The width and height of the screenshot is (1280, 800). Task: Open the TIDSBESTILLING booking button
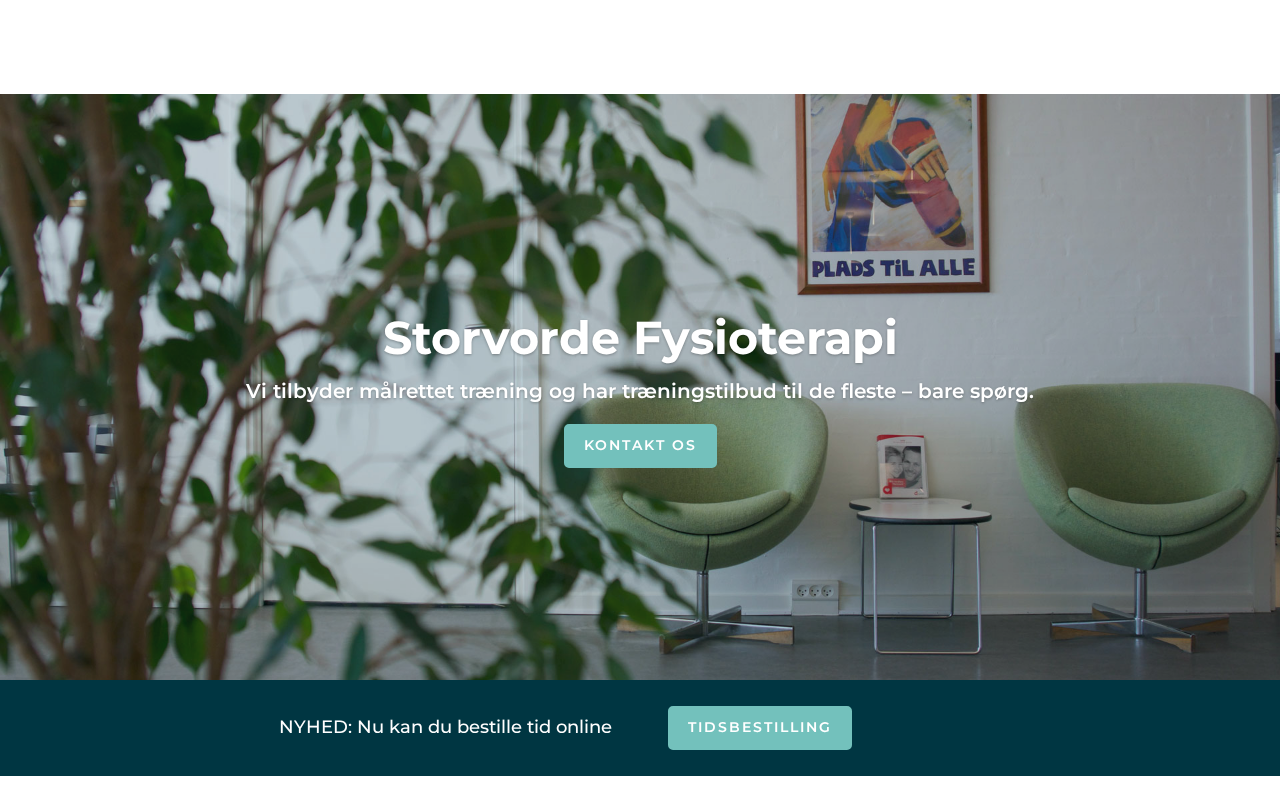pyautogui.click(x=760, y=728)
